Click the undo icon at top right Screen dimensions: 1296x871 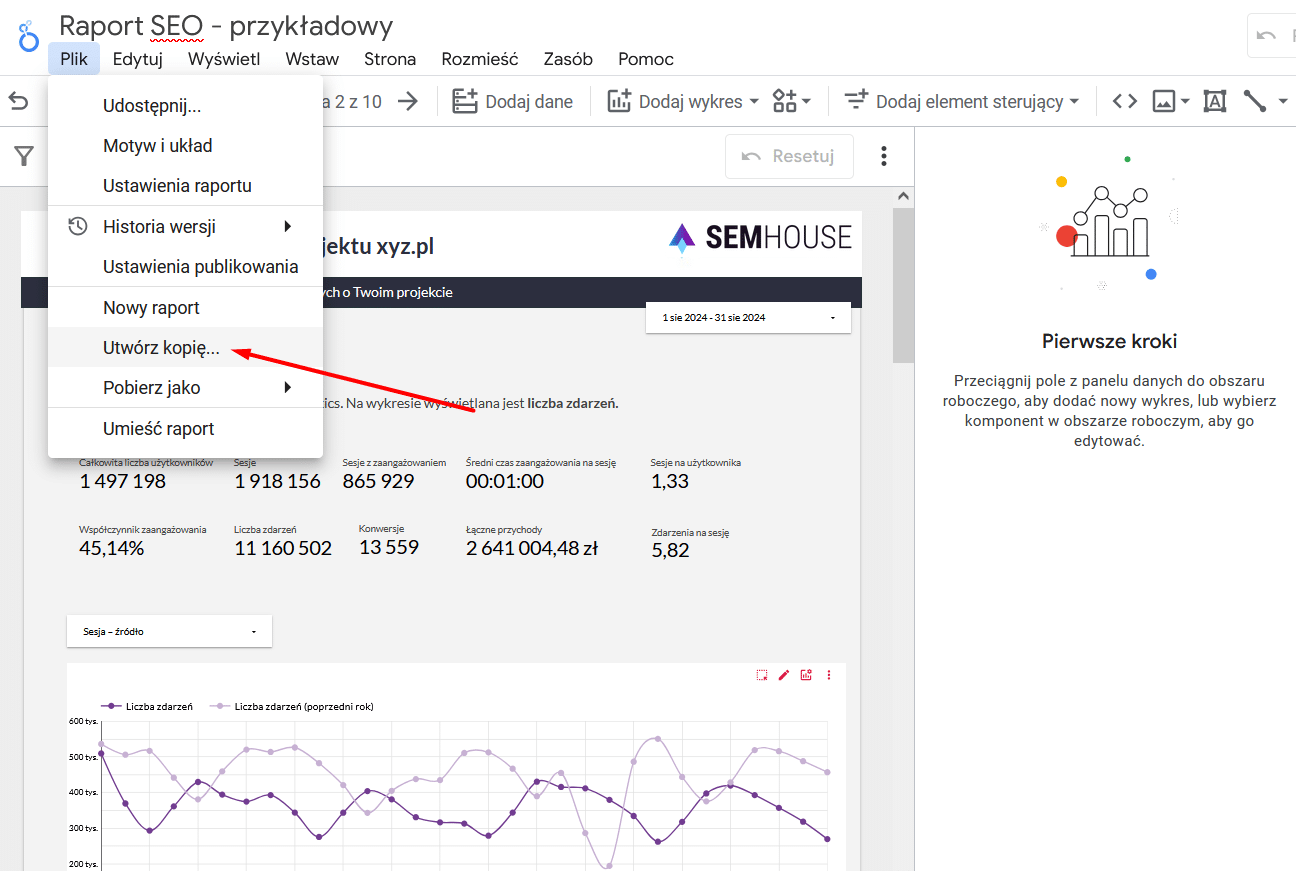(1267, 36)
